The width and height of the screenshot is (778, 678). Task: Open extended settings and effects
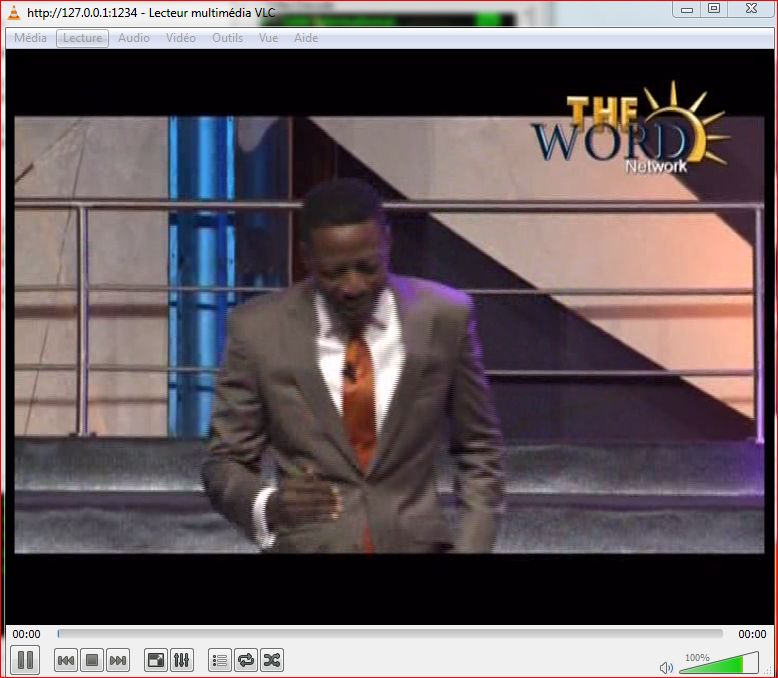182,660
